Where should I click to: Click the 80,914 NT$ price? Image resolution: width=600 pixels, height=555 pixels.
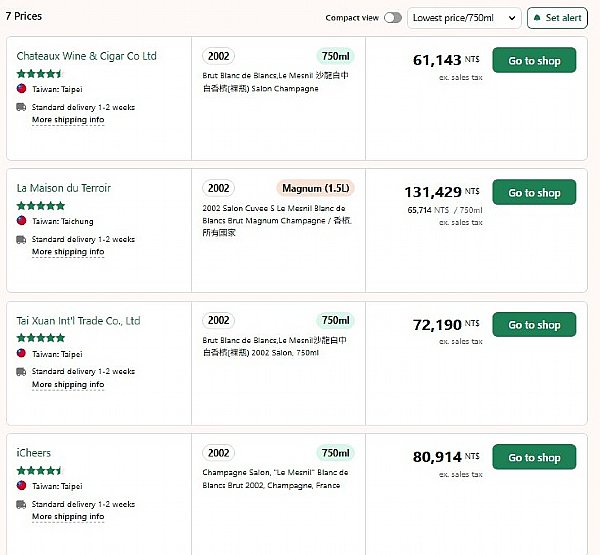446,457
